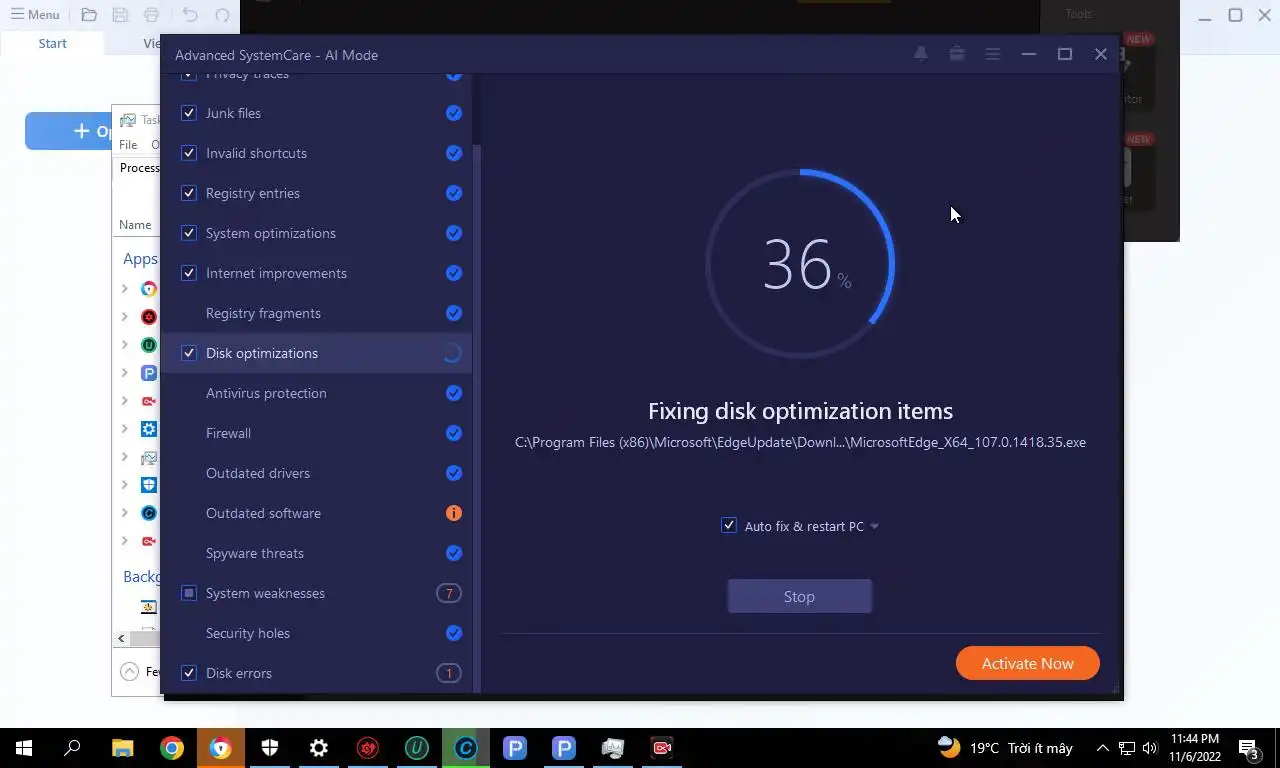Click the Activate Now button
This screenshot has width=1280, height=768.
(x=1027, y=663)
